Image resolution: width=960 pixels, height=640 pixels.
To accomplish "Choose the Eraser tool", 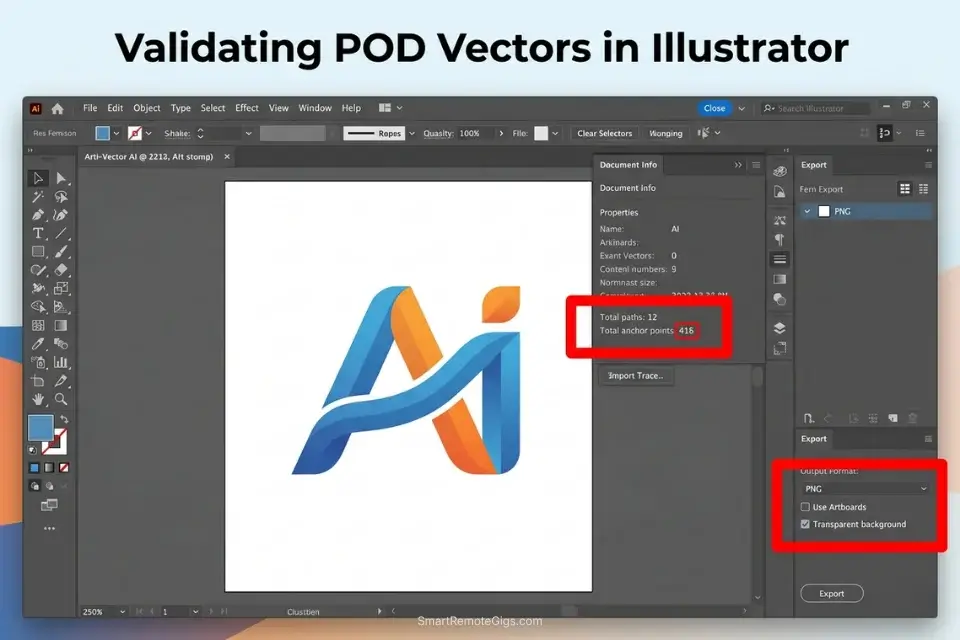I will coord(61,270).
